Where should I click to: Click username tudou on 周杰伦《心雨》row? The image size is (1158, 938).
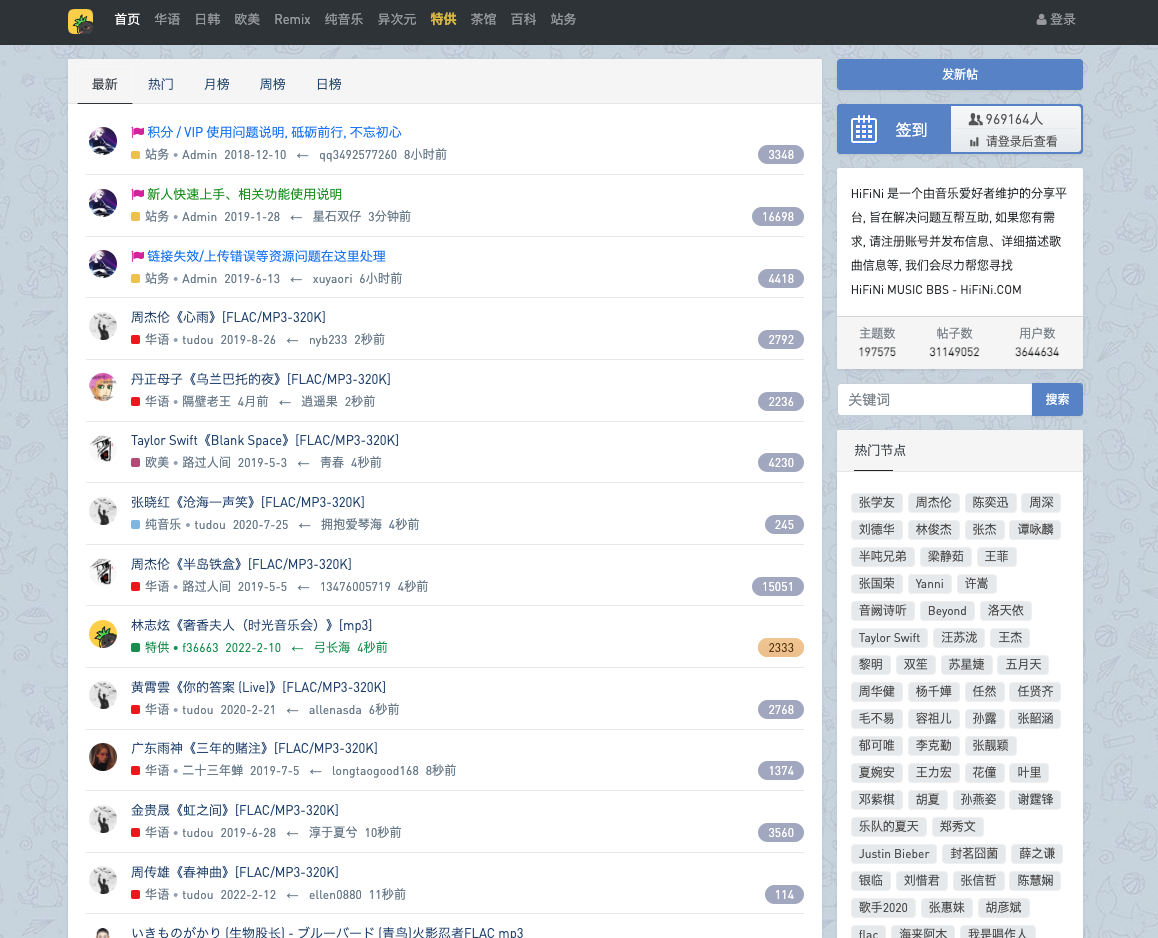pyautogui.click(x=198, y=340)
